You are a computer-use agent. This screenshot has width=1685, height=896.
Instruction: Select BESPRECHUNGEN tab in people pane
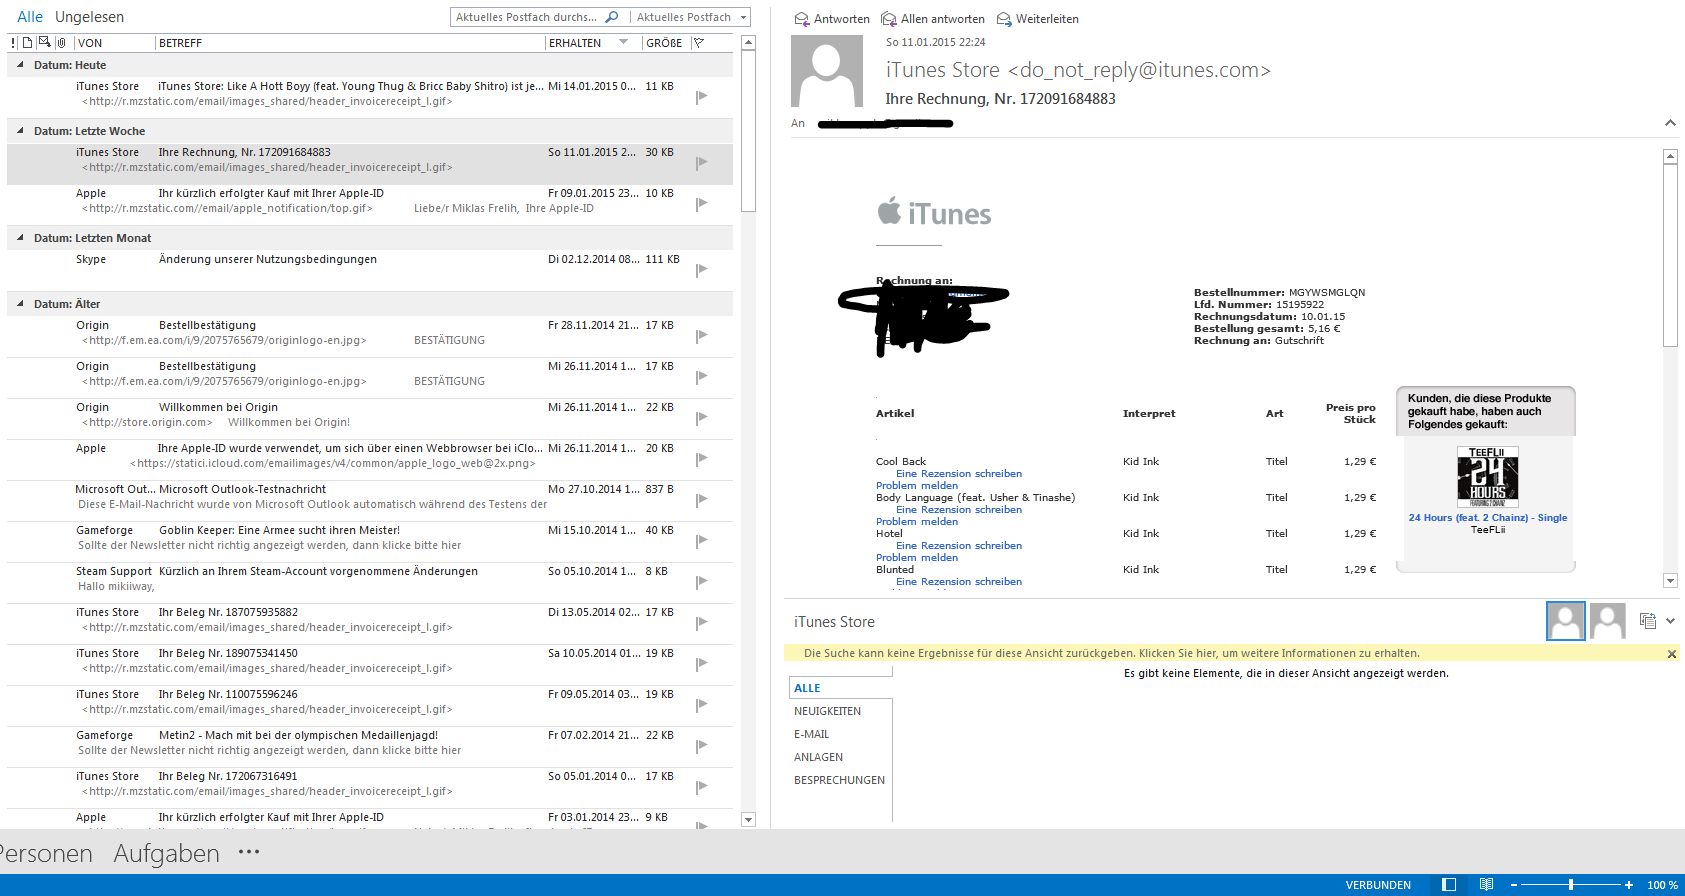839,780
